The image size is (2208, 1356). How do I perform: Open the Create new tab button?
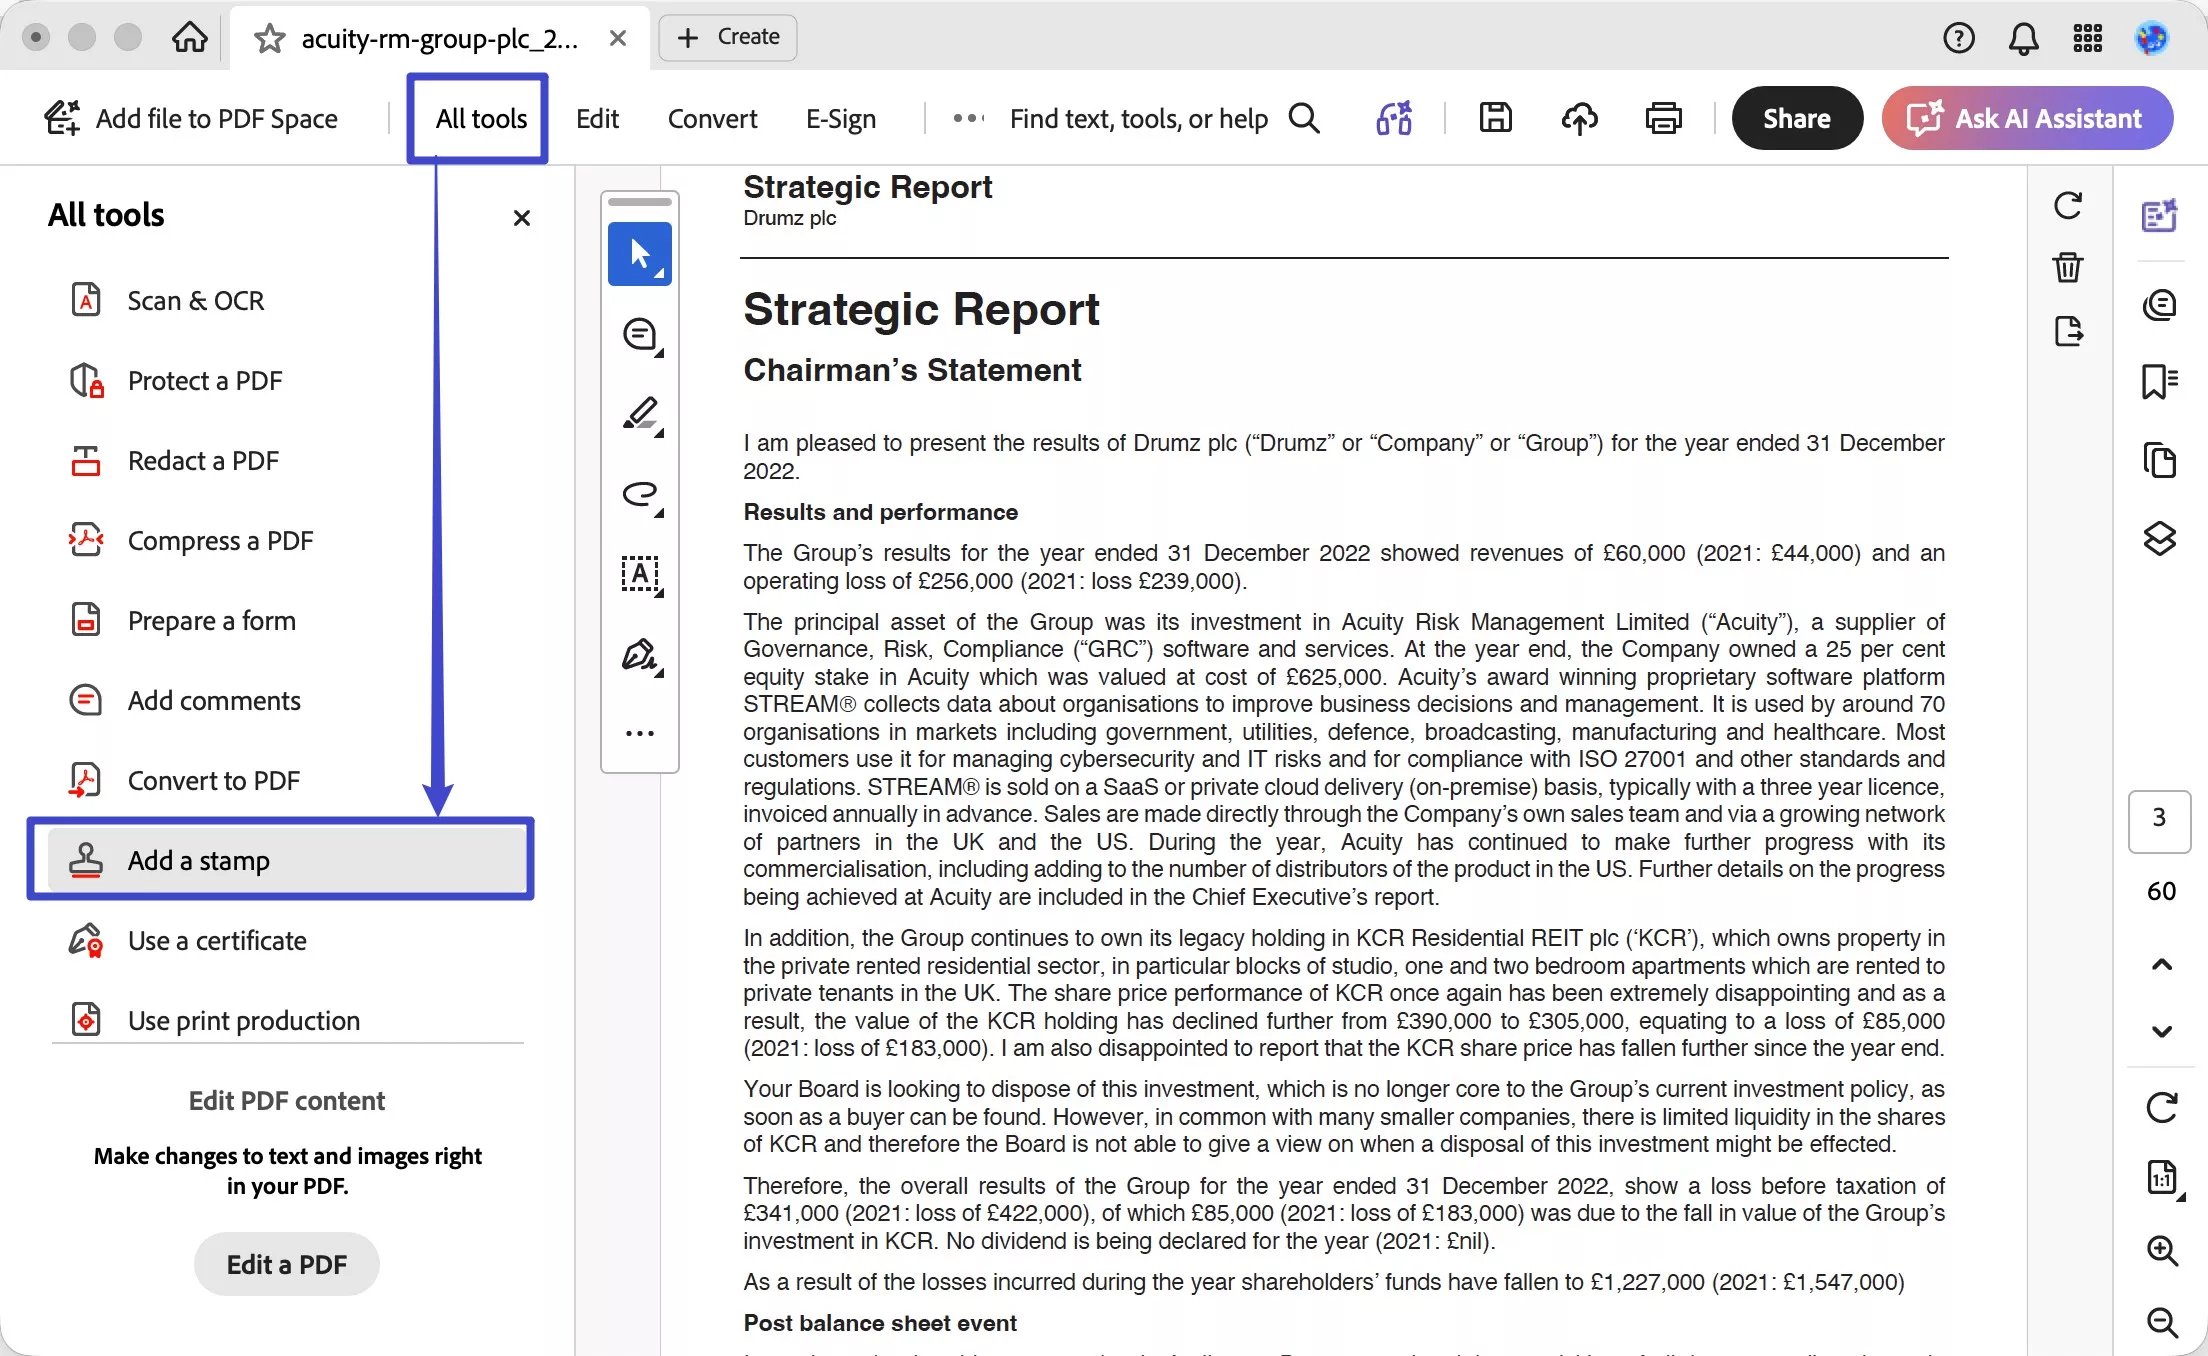click(x=728, y=37)
